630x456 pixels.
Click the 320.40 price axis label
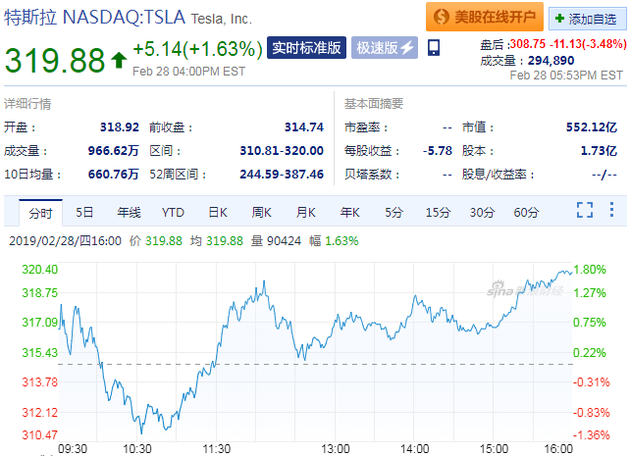[40, 269]
